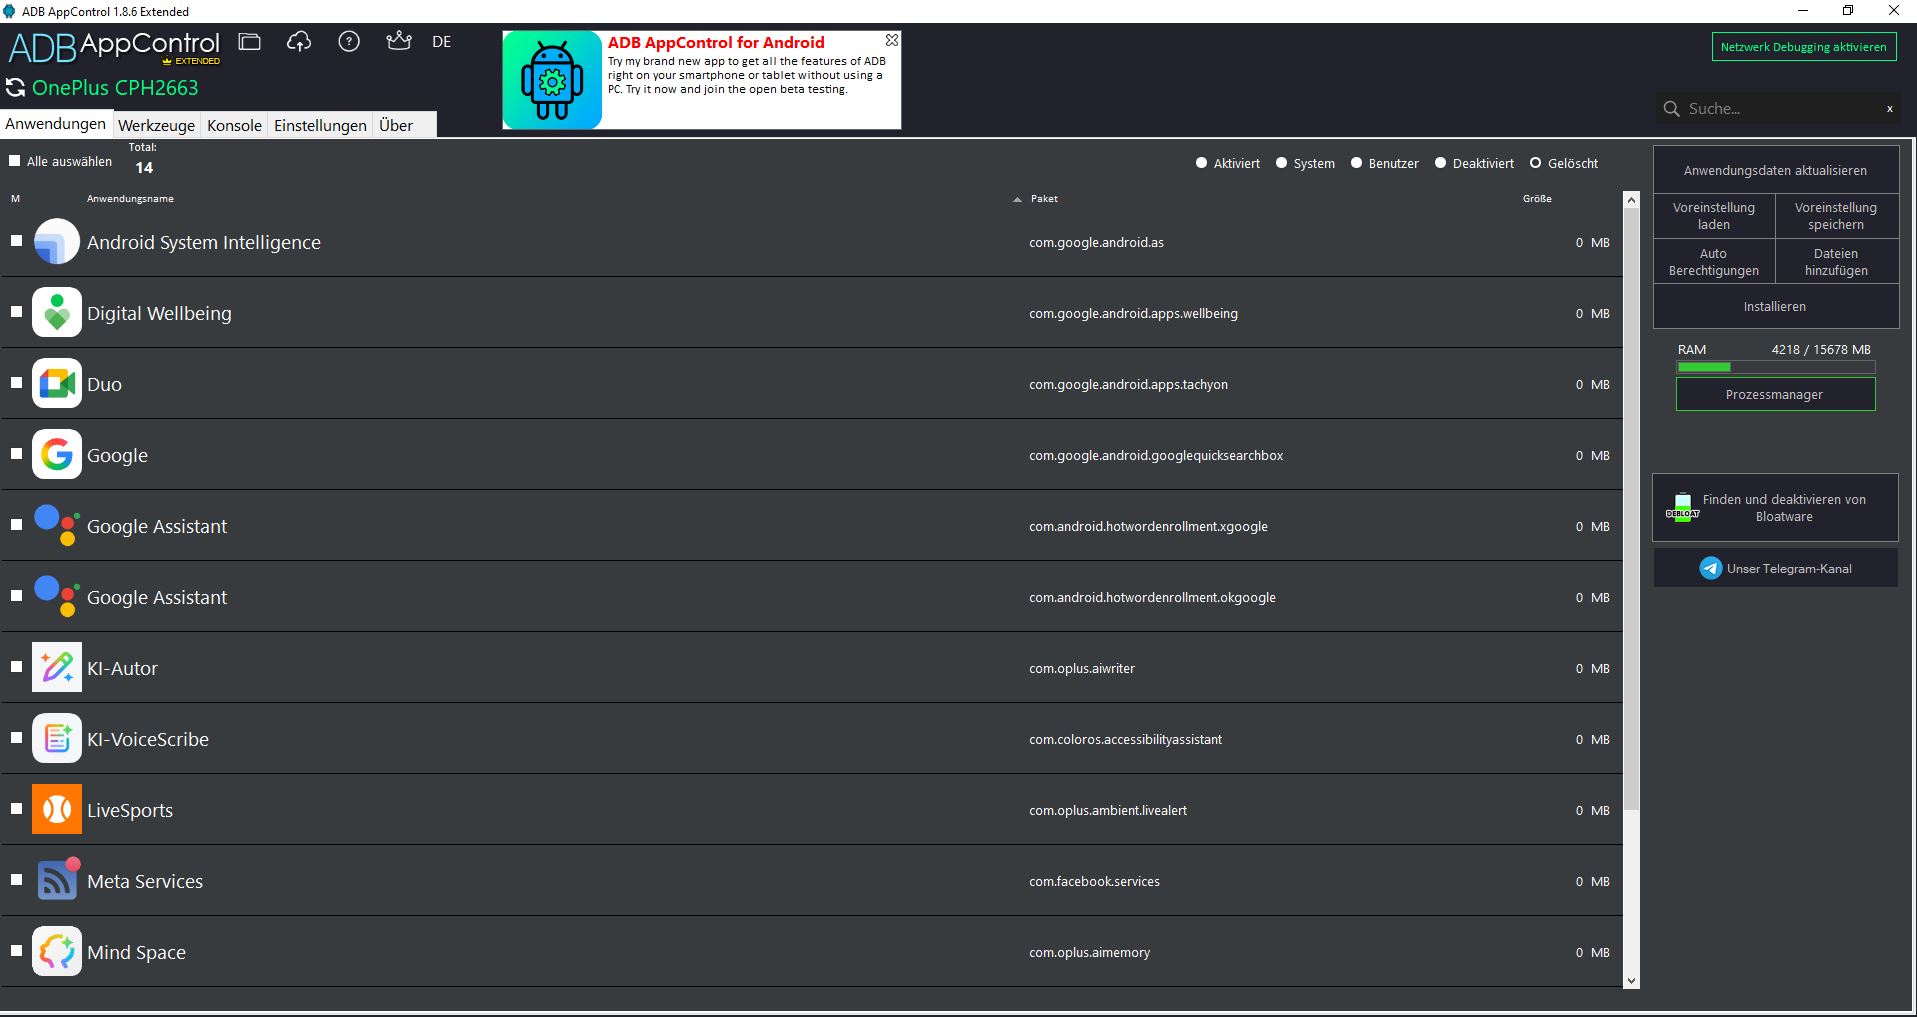Click the Debloat wizard icon

(1682, 508)
